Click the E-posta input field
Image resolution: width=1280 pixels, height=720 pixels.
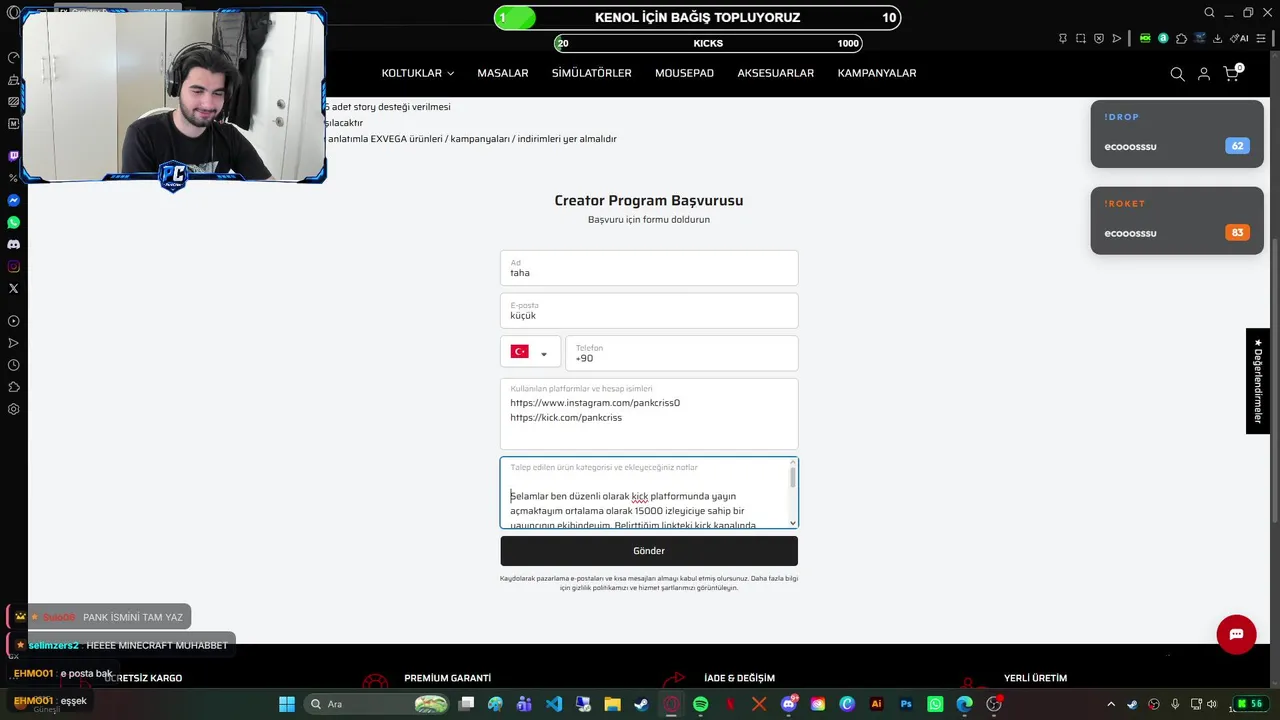(x=649, y=310)
